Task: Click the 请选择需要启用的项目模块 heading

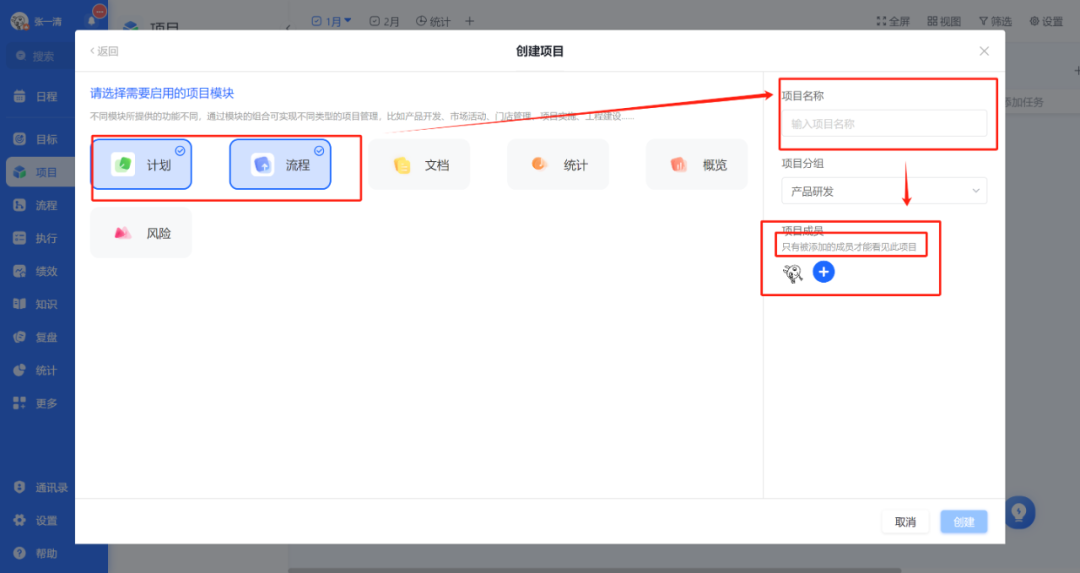Action: pos(162,93)
